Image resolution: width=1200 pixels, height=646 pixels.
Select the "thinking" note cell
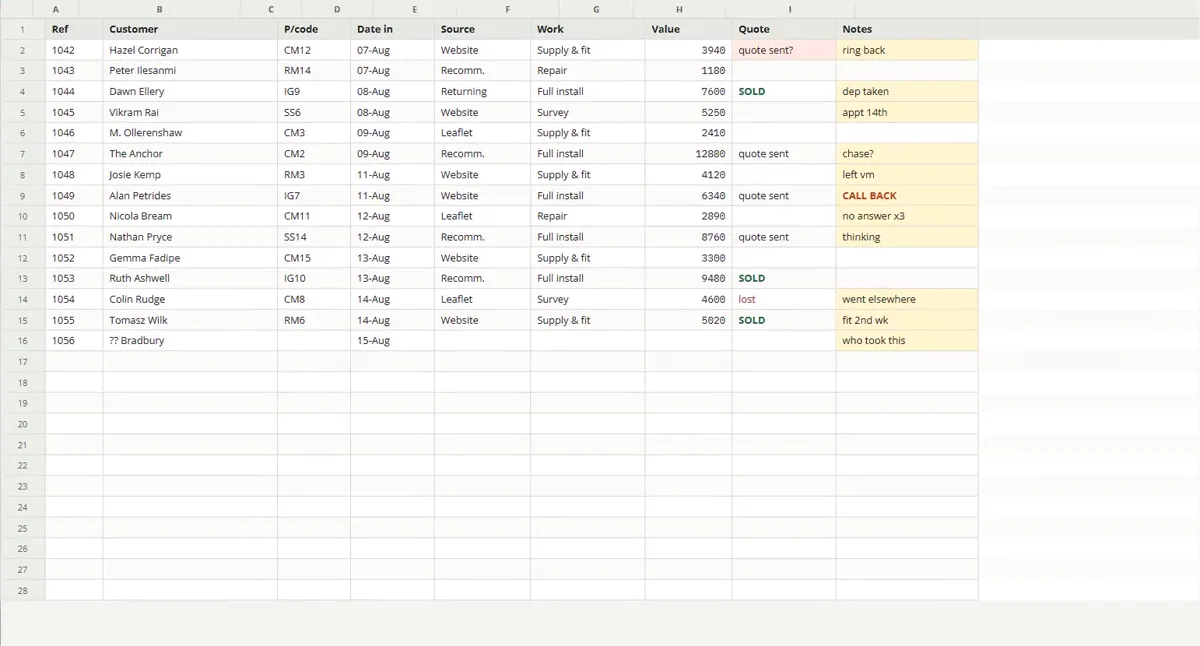tap(907, 237)
